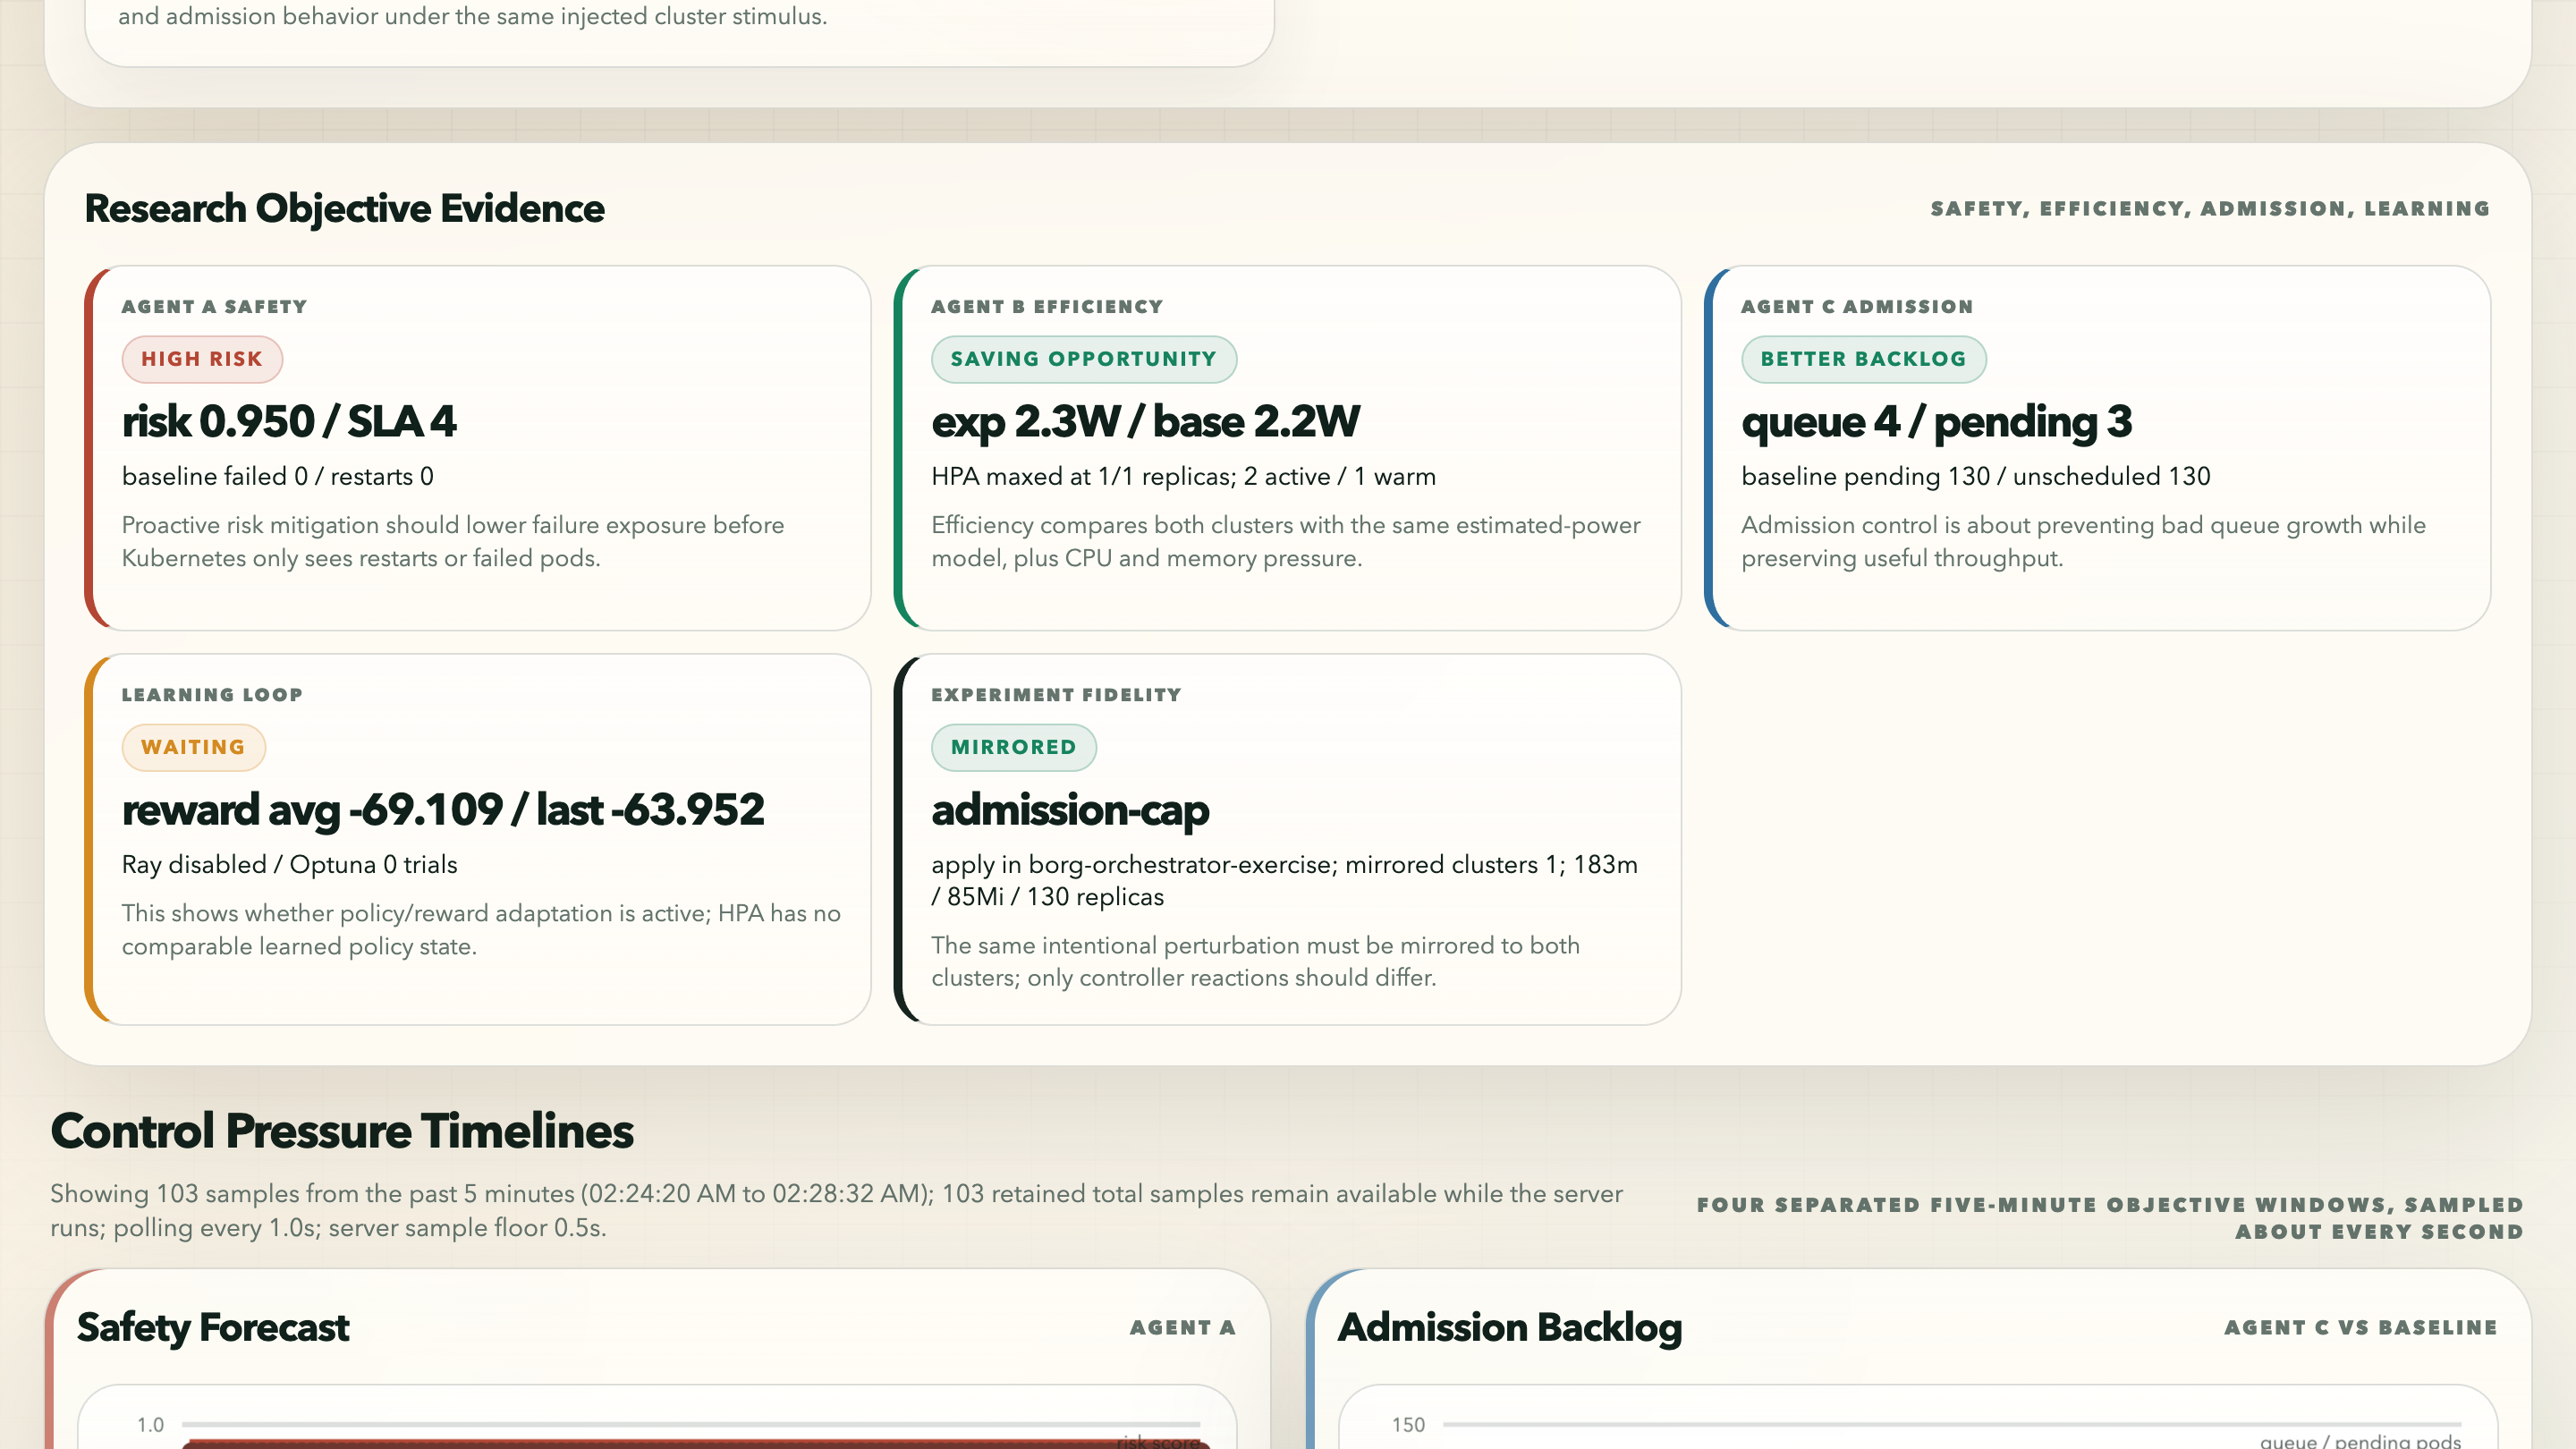Click "baseline pending 130 / unscheduled 130" text
Screen dimensions: 2576x1449
[1976, 476]
